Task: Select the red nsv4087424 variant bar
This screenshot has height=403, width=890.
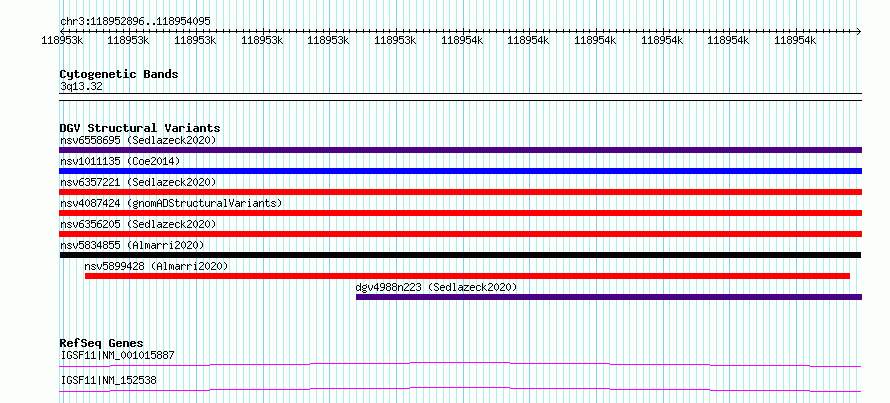Action: (460, 213)
